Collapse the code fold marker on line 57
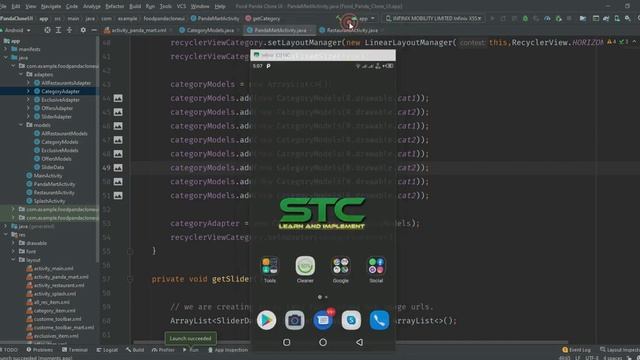The image size is (640, 360). tap(130, 279)
